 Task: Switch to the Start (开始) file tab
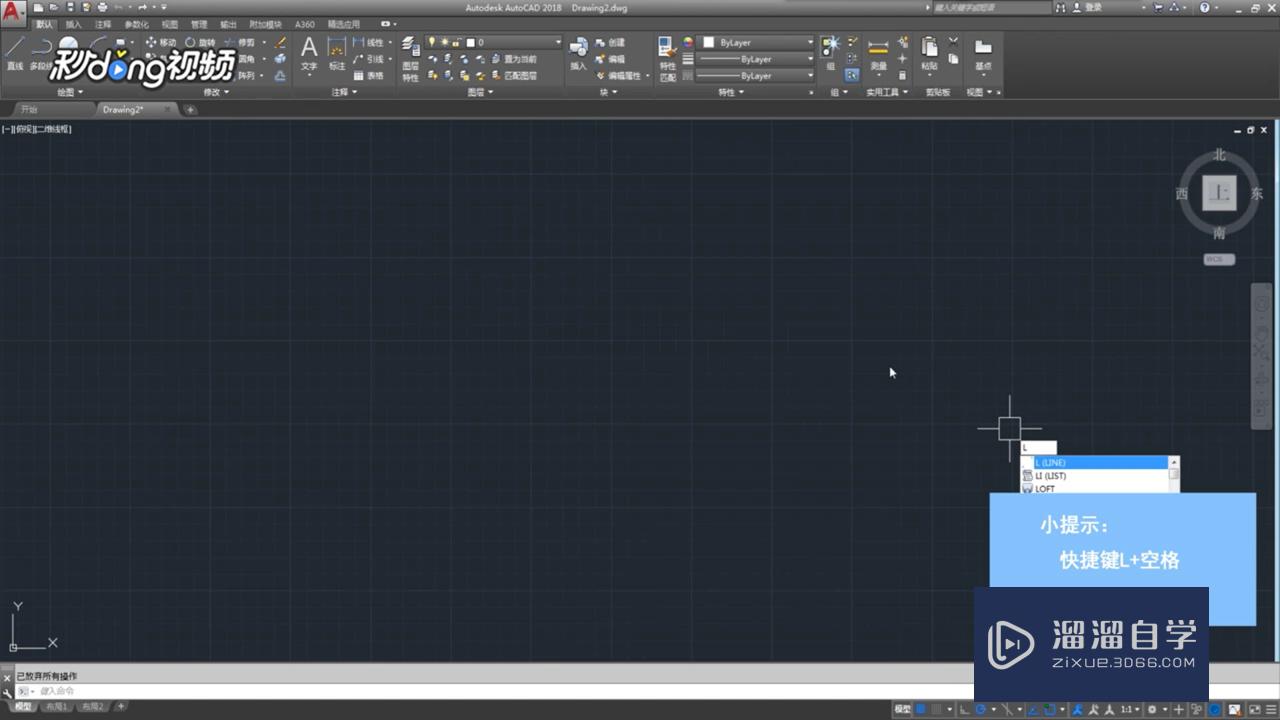coord(28,109)
